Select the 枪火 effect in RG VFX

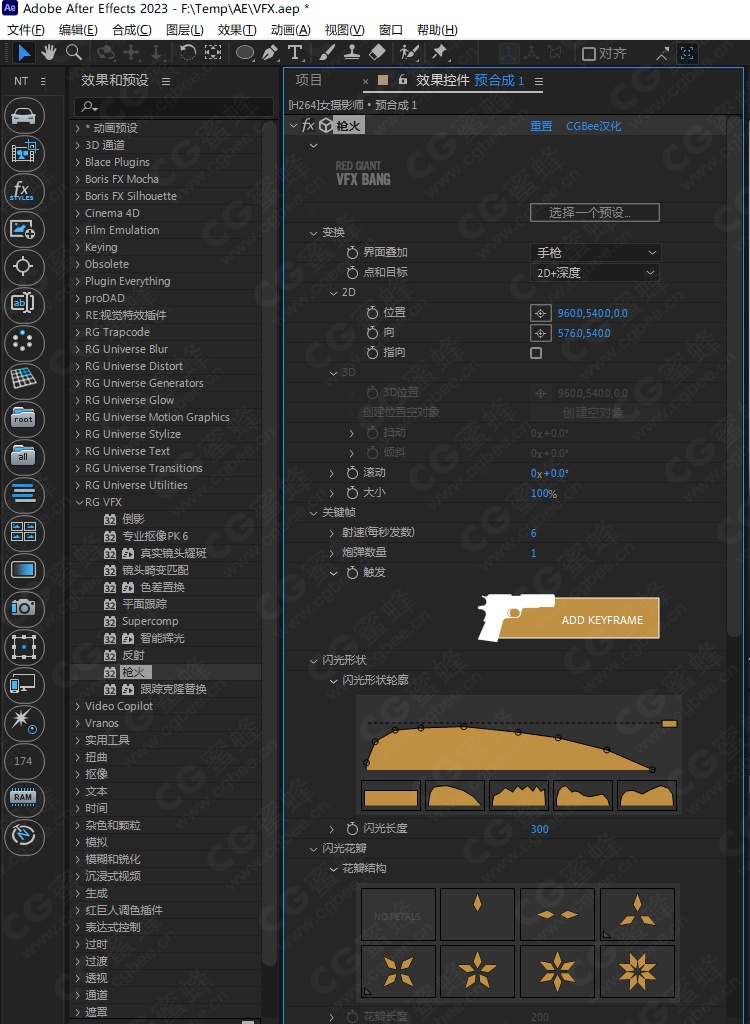tap(137, 672)
